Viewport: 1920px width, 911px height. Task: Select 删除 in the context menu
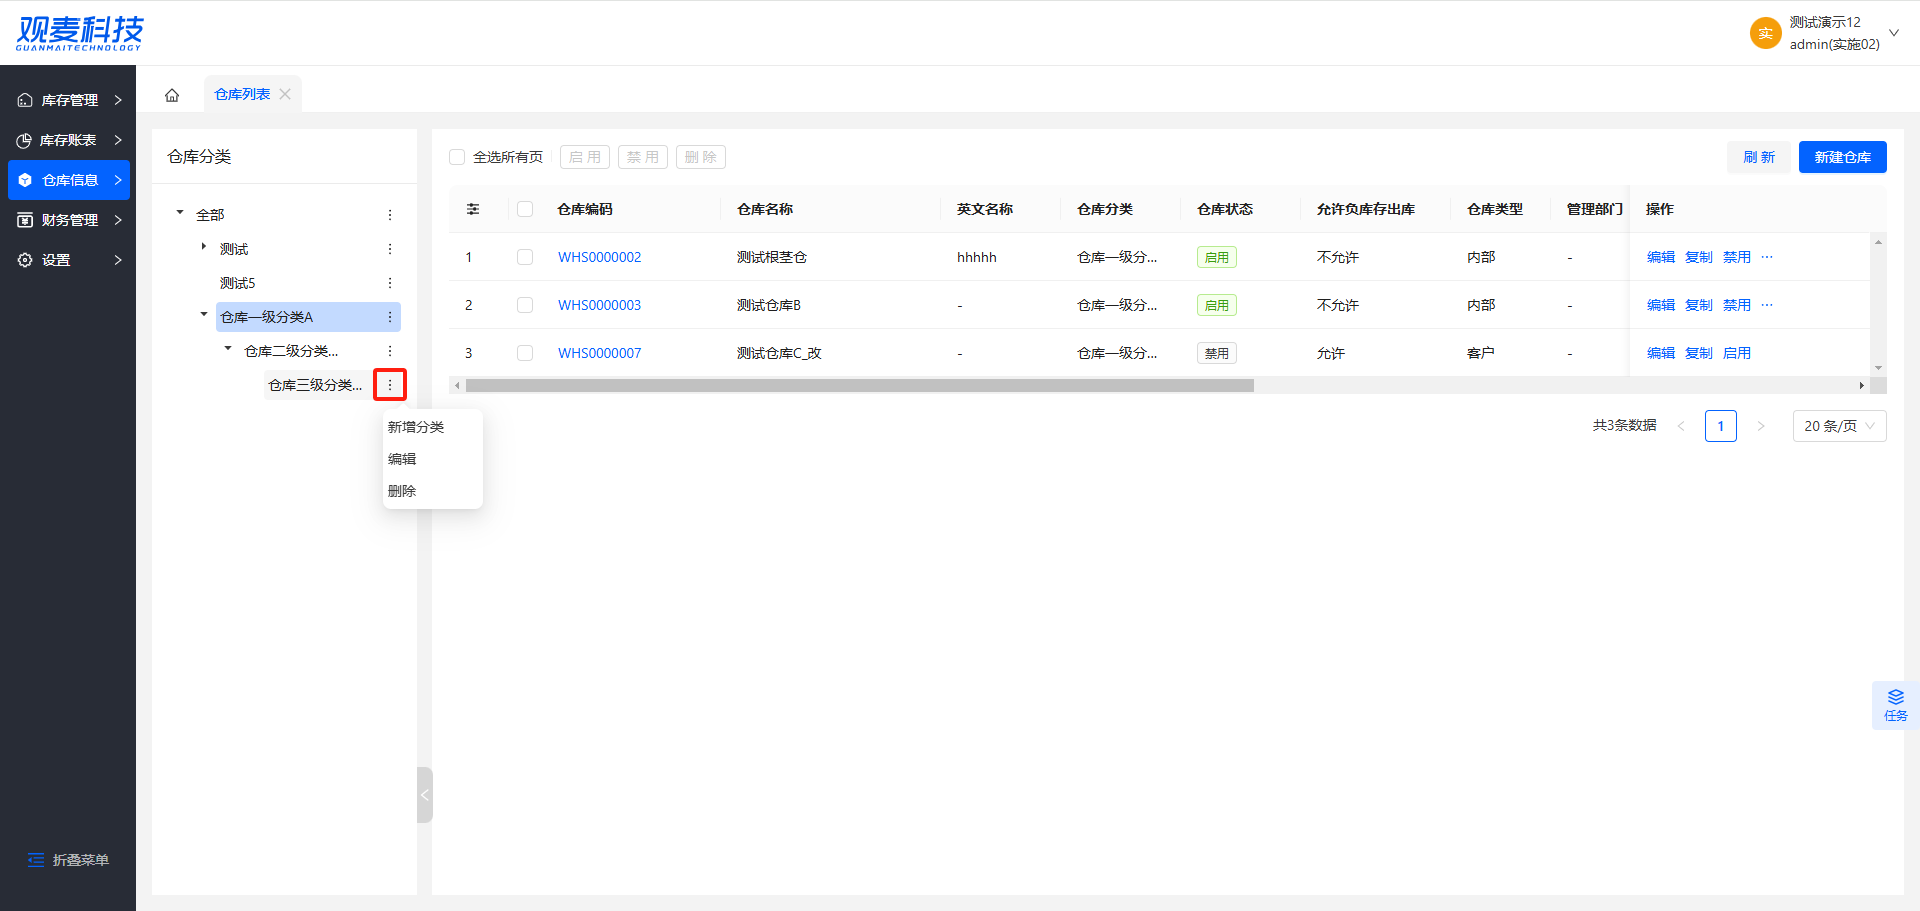coord(402,491)
